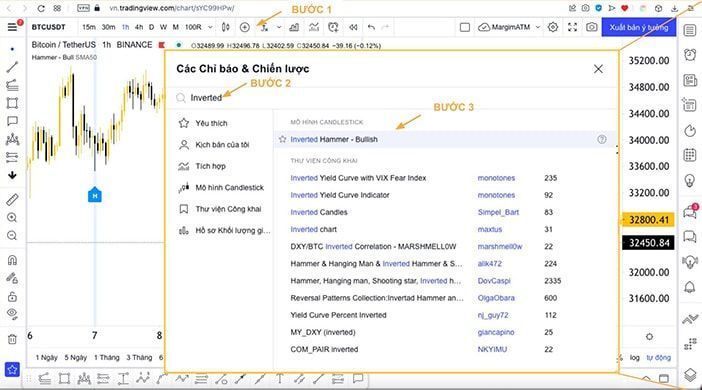The image size is (702, 390).
Task: Open help icon for Inverted Hammer - Bullish
Action: tap(602, 139)
